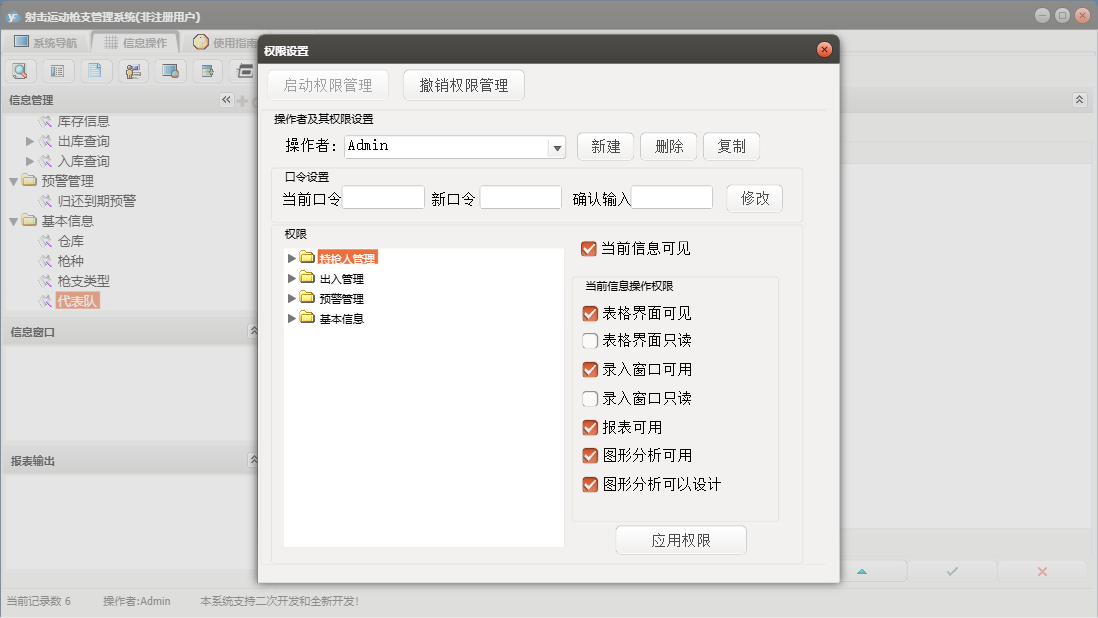This screenshot has height=618, width=1098.
Task: Click the red X icon at bottom right
Action: (x=1042, y=572)
